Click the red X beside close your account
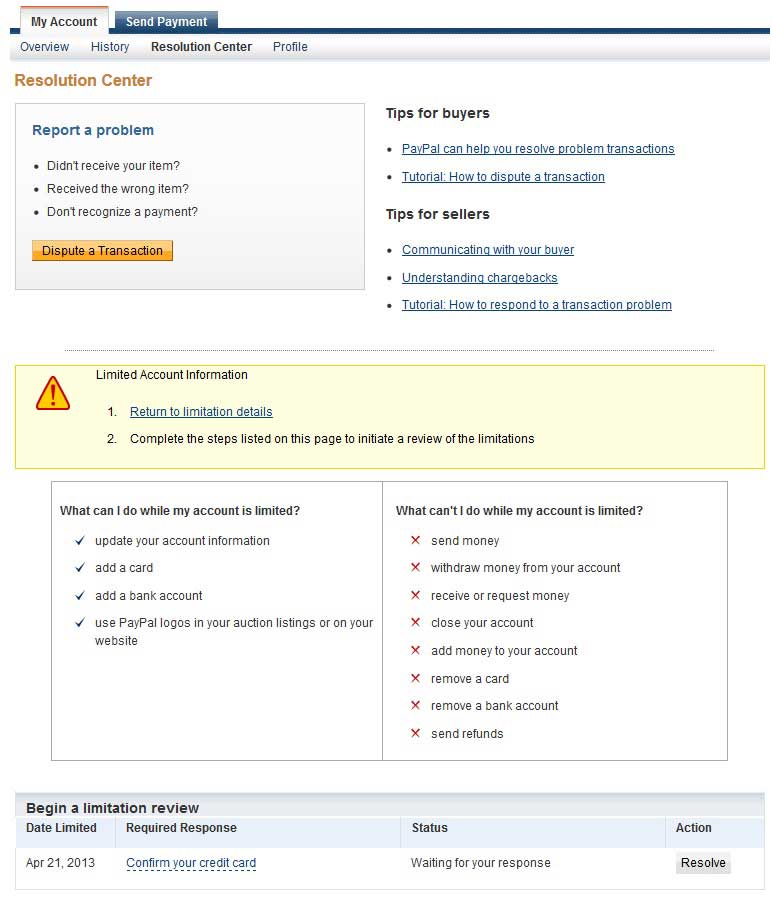The image size is (772, 900). point(415,622)
